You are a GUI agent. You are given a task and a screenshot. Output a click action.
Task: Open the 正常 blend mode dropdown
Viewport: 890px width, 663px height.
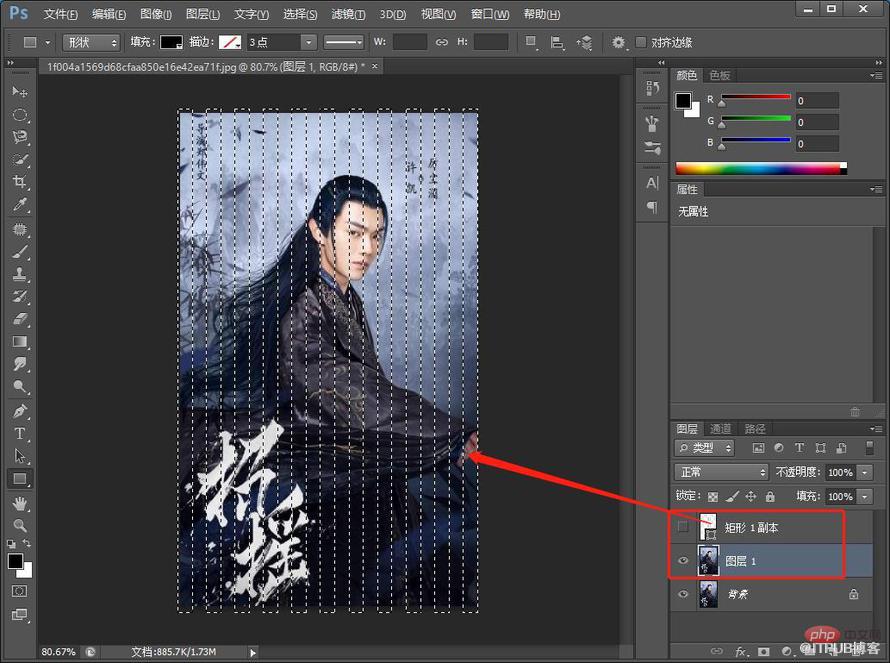point(721,472)
